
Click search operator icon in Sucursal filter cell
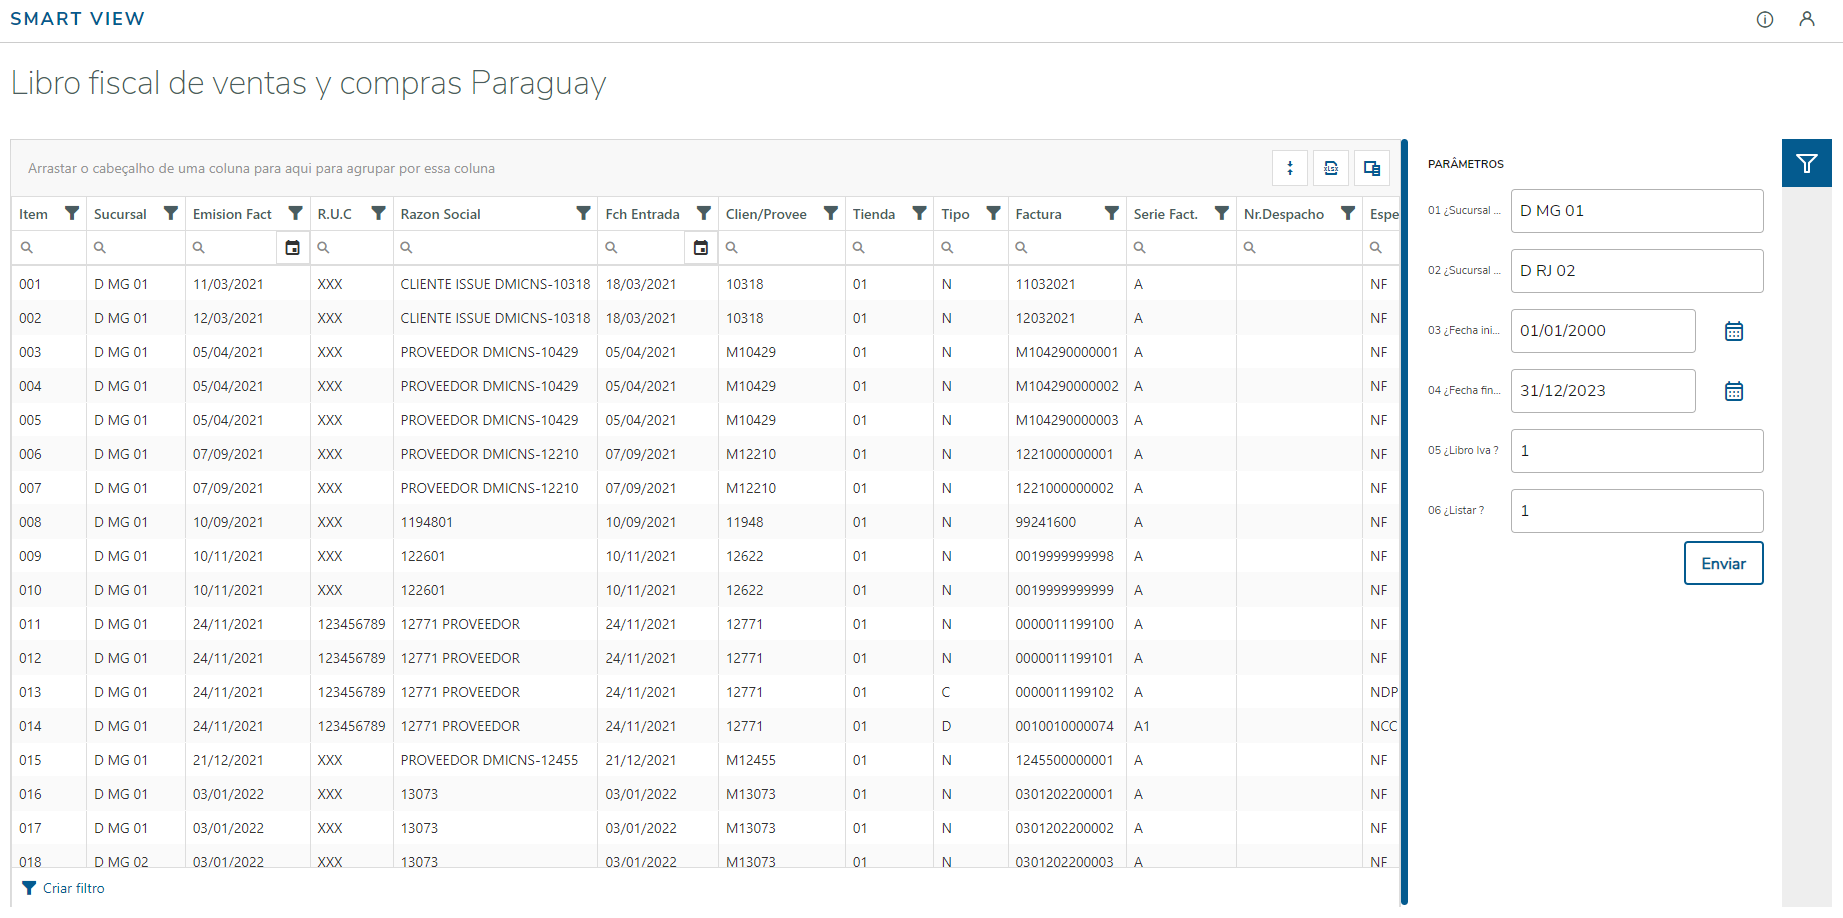[99, 247]
